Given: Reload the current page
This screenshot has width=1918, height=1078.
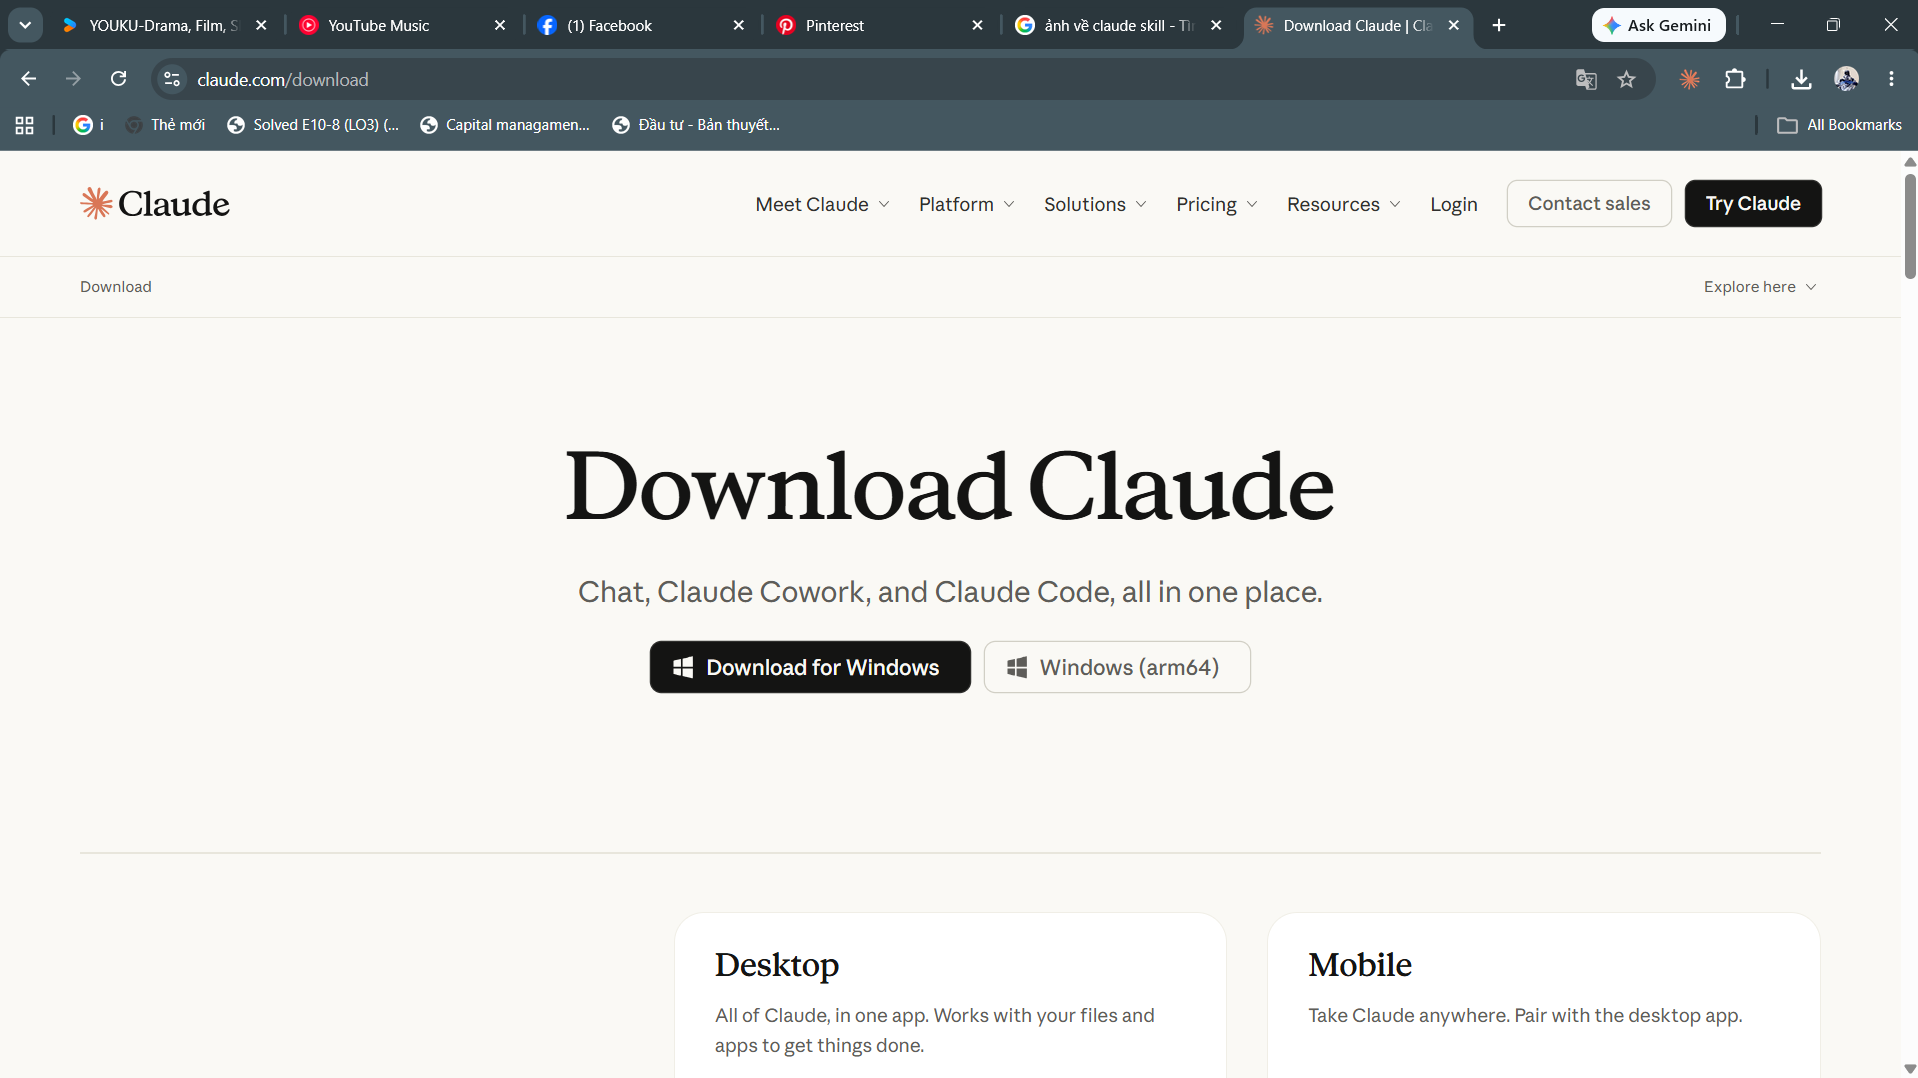Looking at the screenshot, I should click(118, 79).
